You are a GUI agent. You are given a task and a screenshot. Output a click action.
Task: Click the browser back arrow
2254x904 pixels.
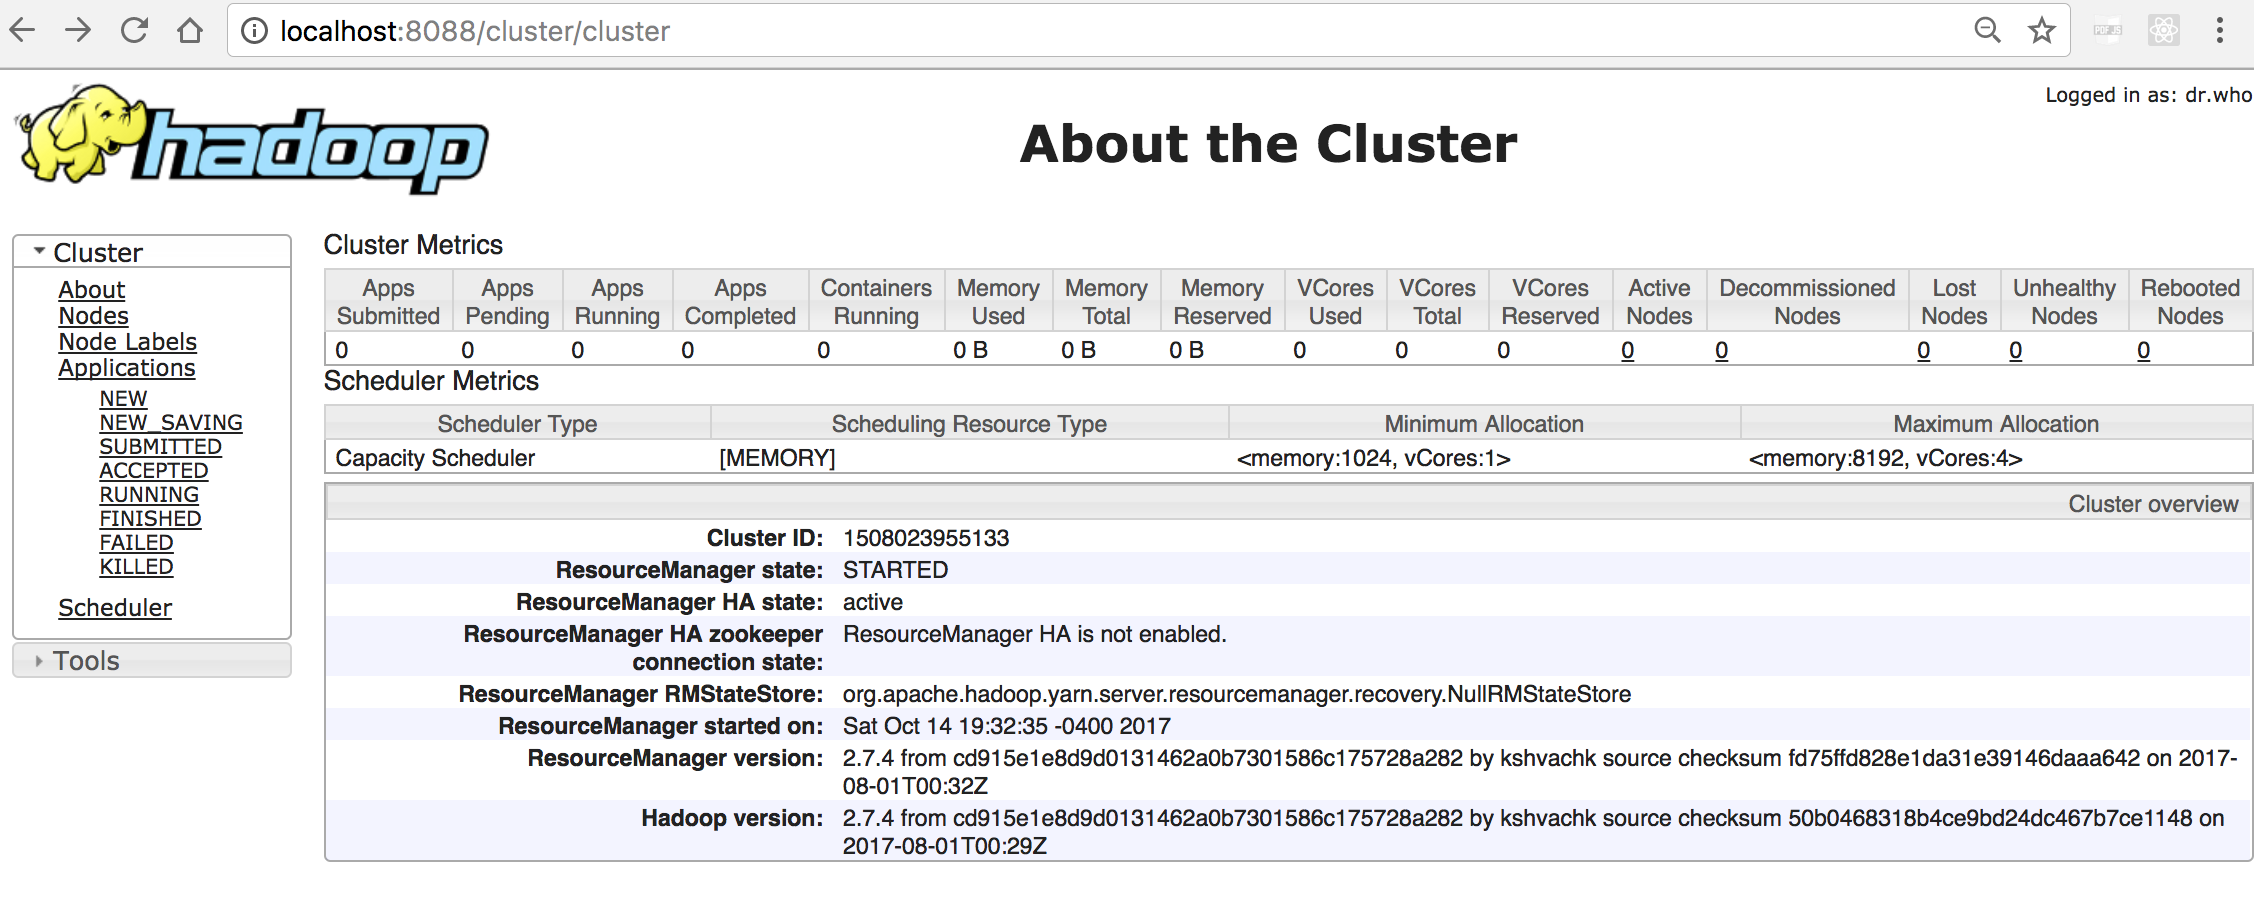[x=22, y=31]
